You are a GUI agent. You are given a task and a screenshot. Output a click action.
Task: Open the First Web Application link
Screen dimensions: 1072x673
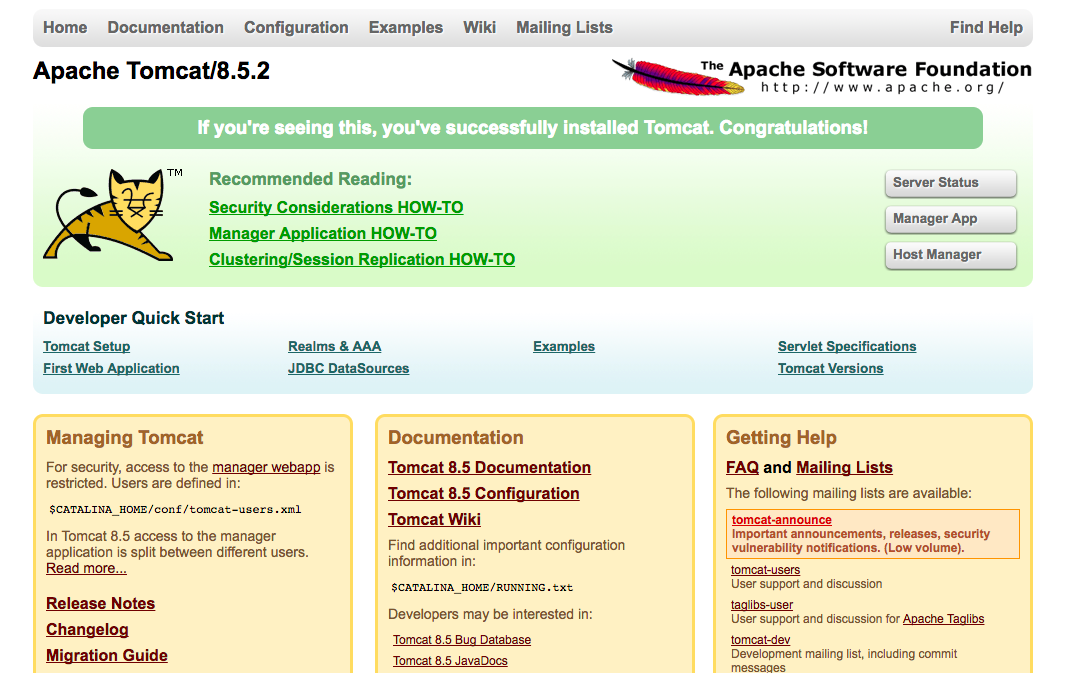111,368
